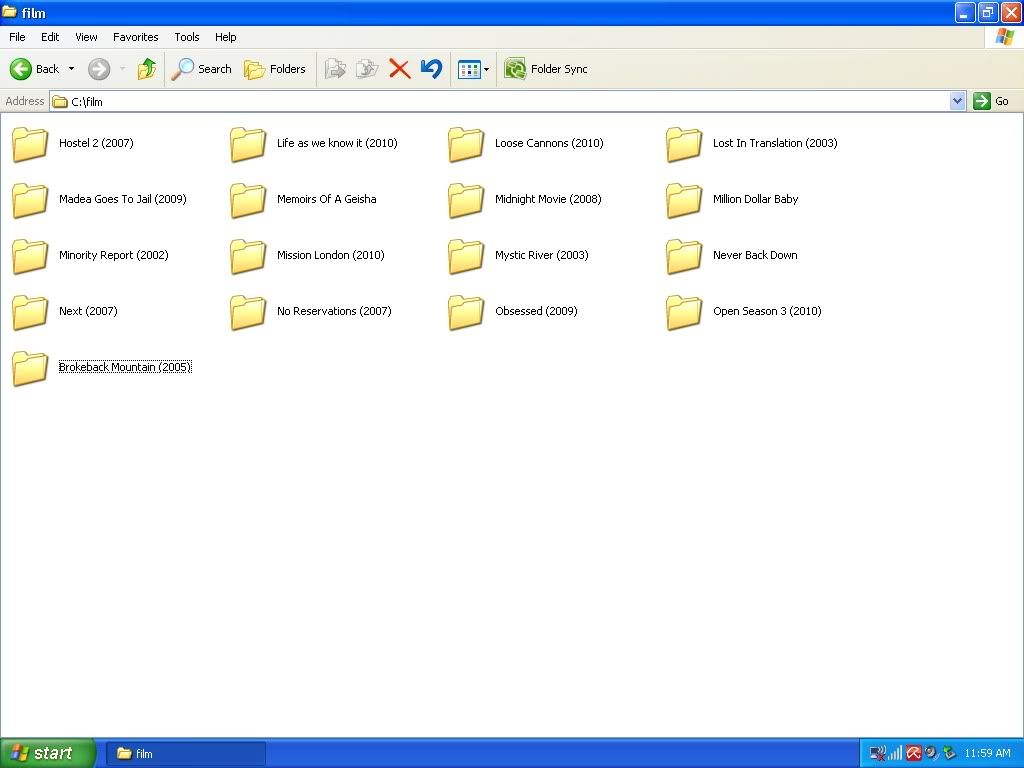Click the 'Hostel 2 (2007)' name label
The width and height of the screenshot is (1024, 768).
click(96, 143)
